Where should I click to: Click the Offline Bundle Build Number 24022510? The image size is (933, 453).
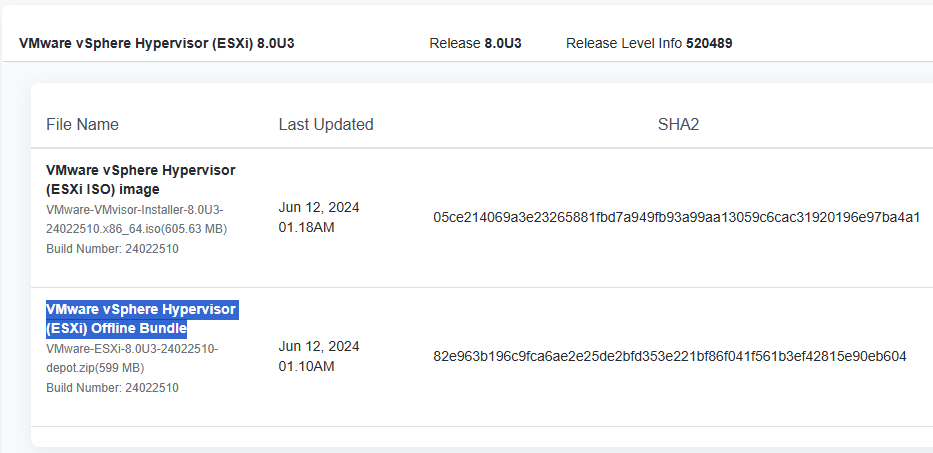coord(112,388)
